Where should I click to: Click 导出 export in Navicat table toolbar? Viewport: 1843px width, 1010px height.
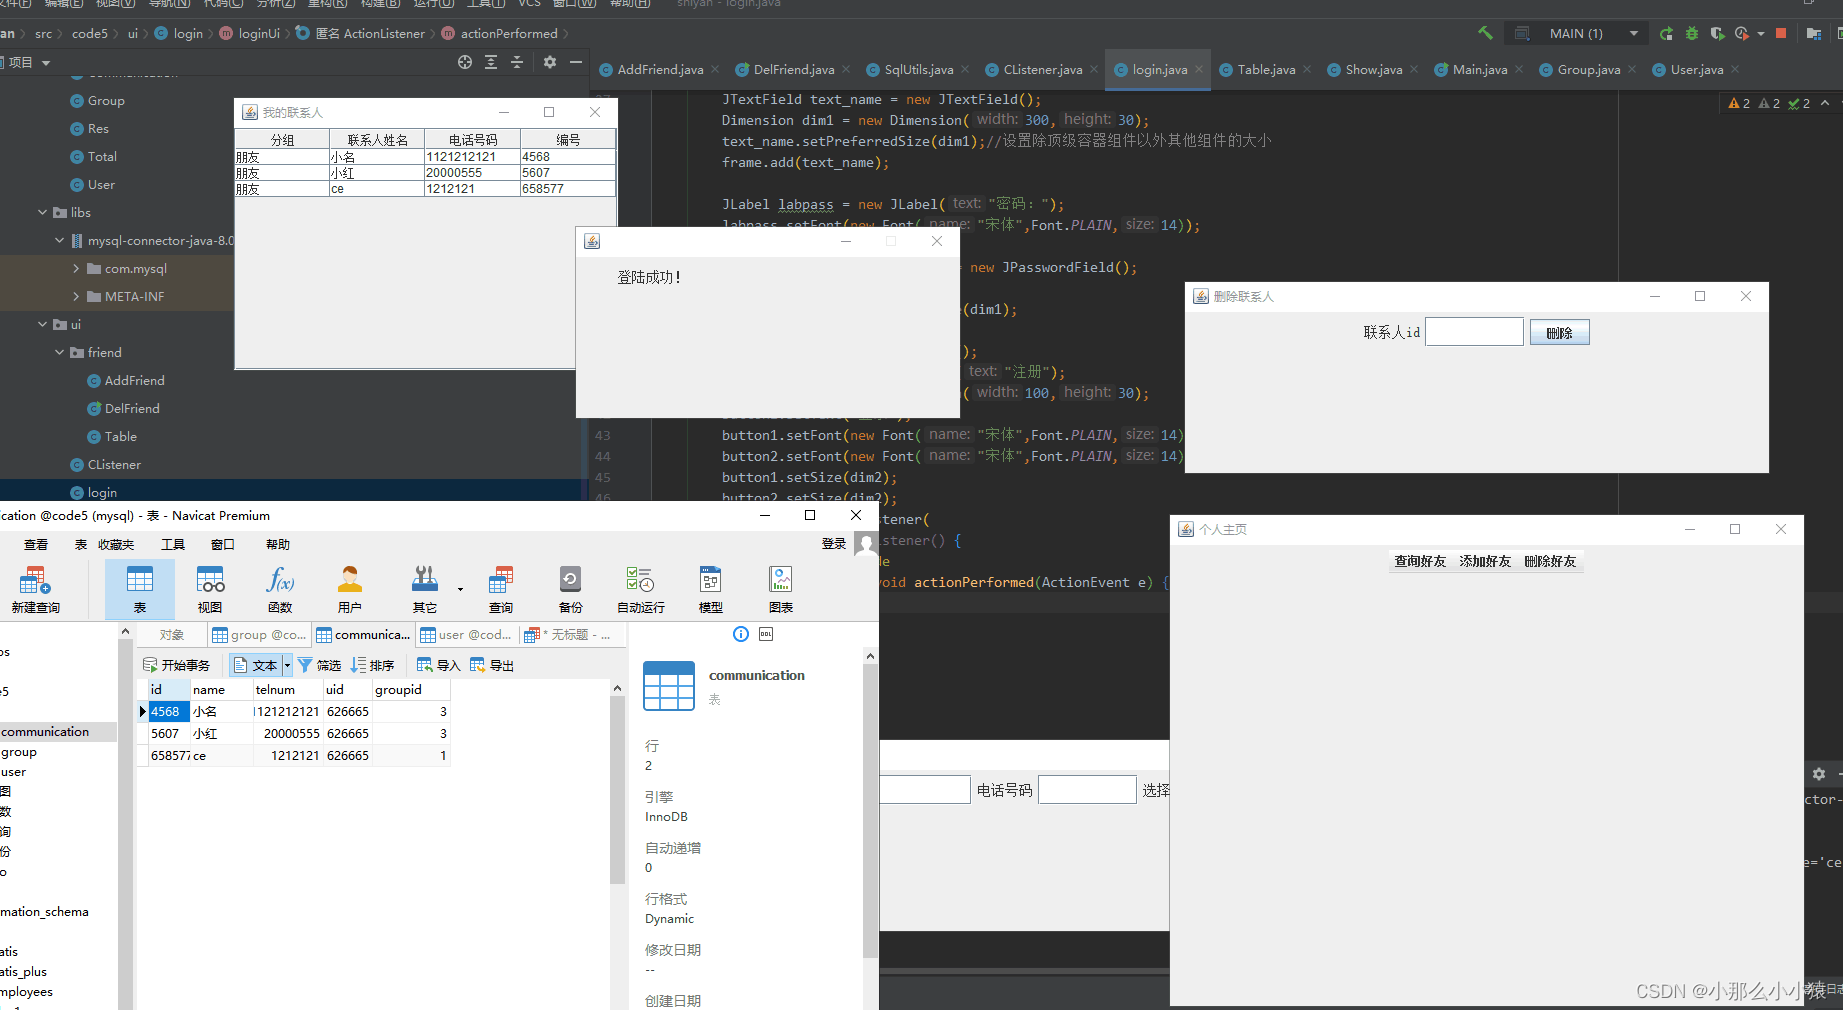(492, 665)
